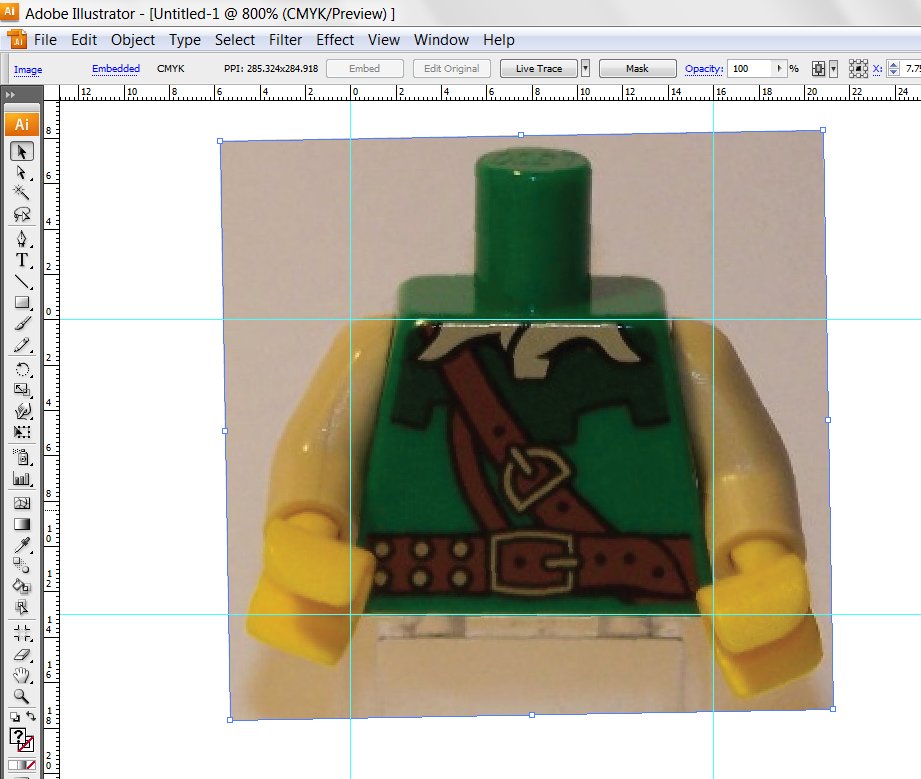Select the Pen tool
The image size is (921, 779).
point(21,240)
